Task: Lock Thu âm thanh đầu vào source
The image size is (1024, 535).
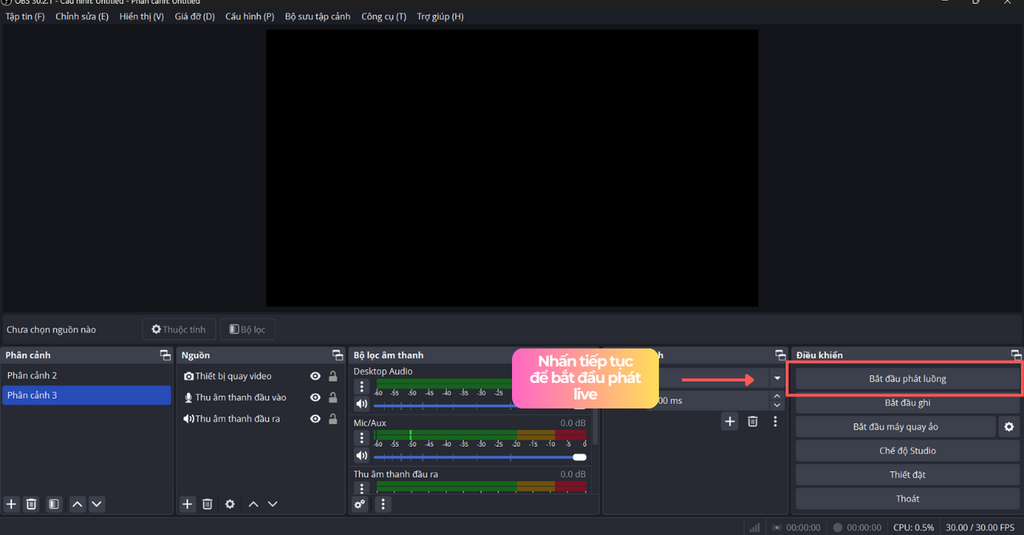Action: coord(333,397)
